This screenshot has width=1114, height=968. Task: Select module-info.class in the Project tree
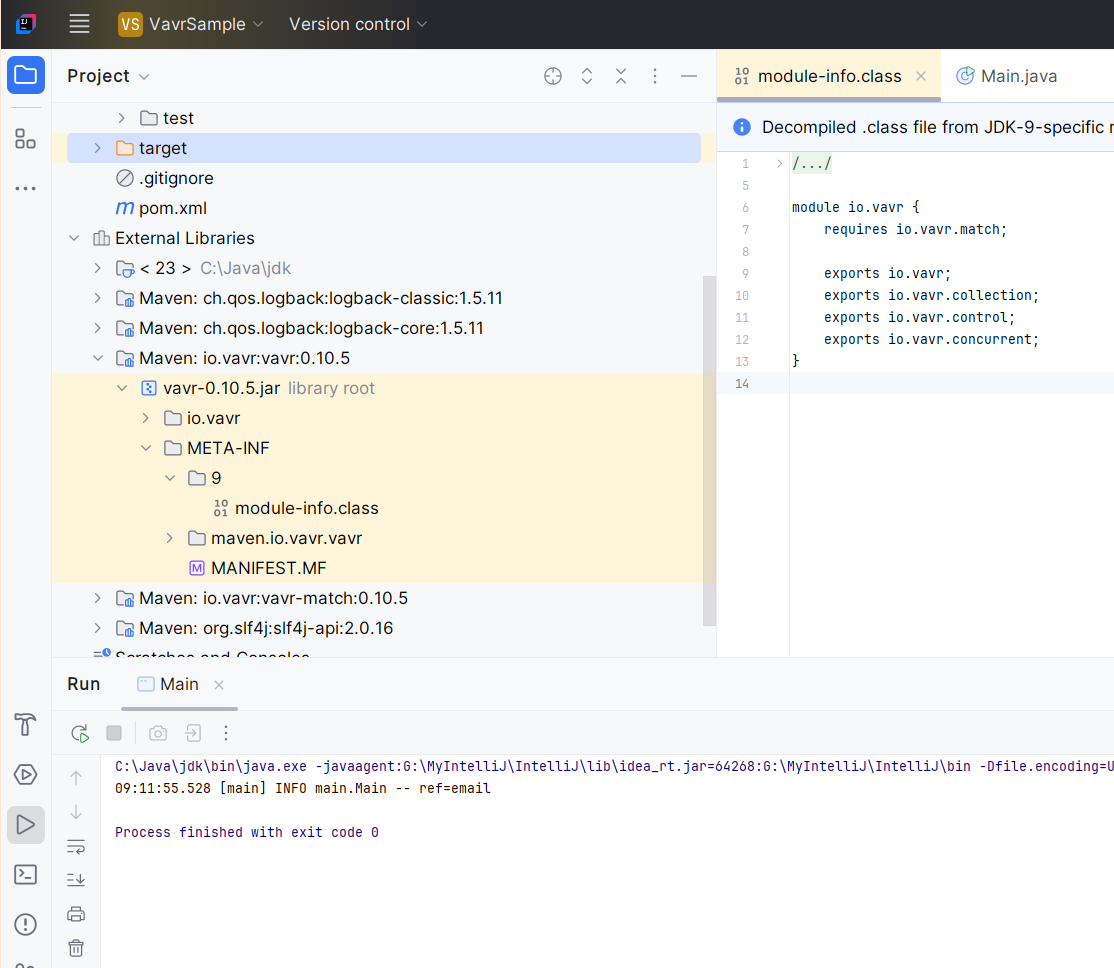tap(296, 508)
